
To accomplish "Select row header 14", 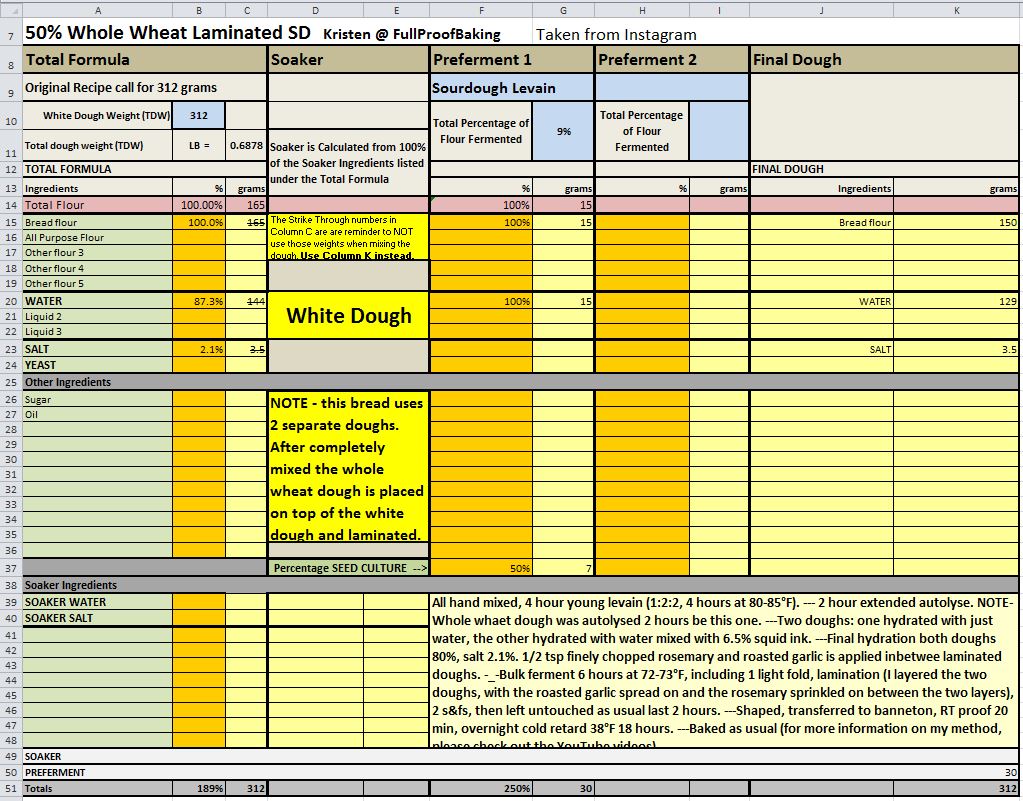I will (x=10, y=205).
